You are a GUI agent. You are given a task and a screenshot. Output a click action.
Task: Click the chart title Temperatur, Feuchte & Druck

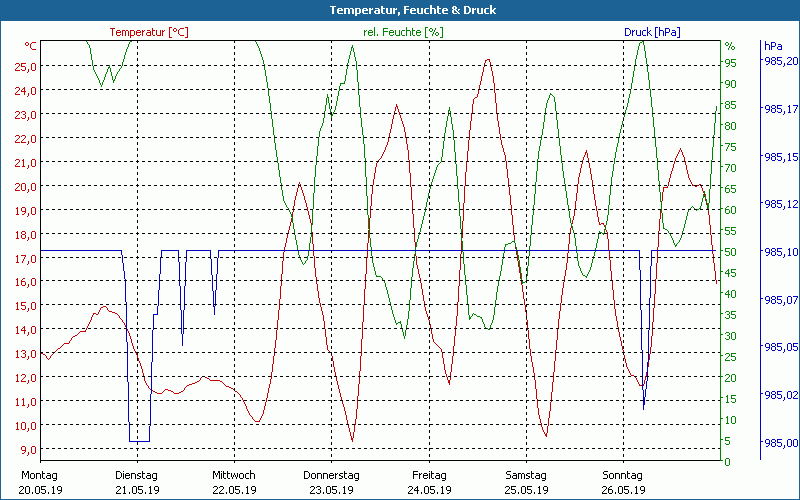(399, 10)
